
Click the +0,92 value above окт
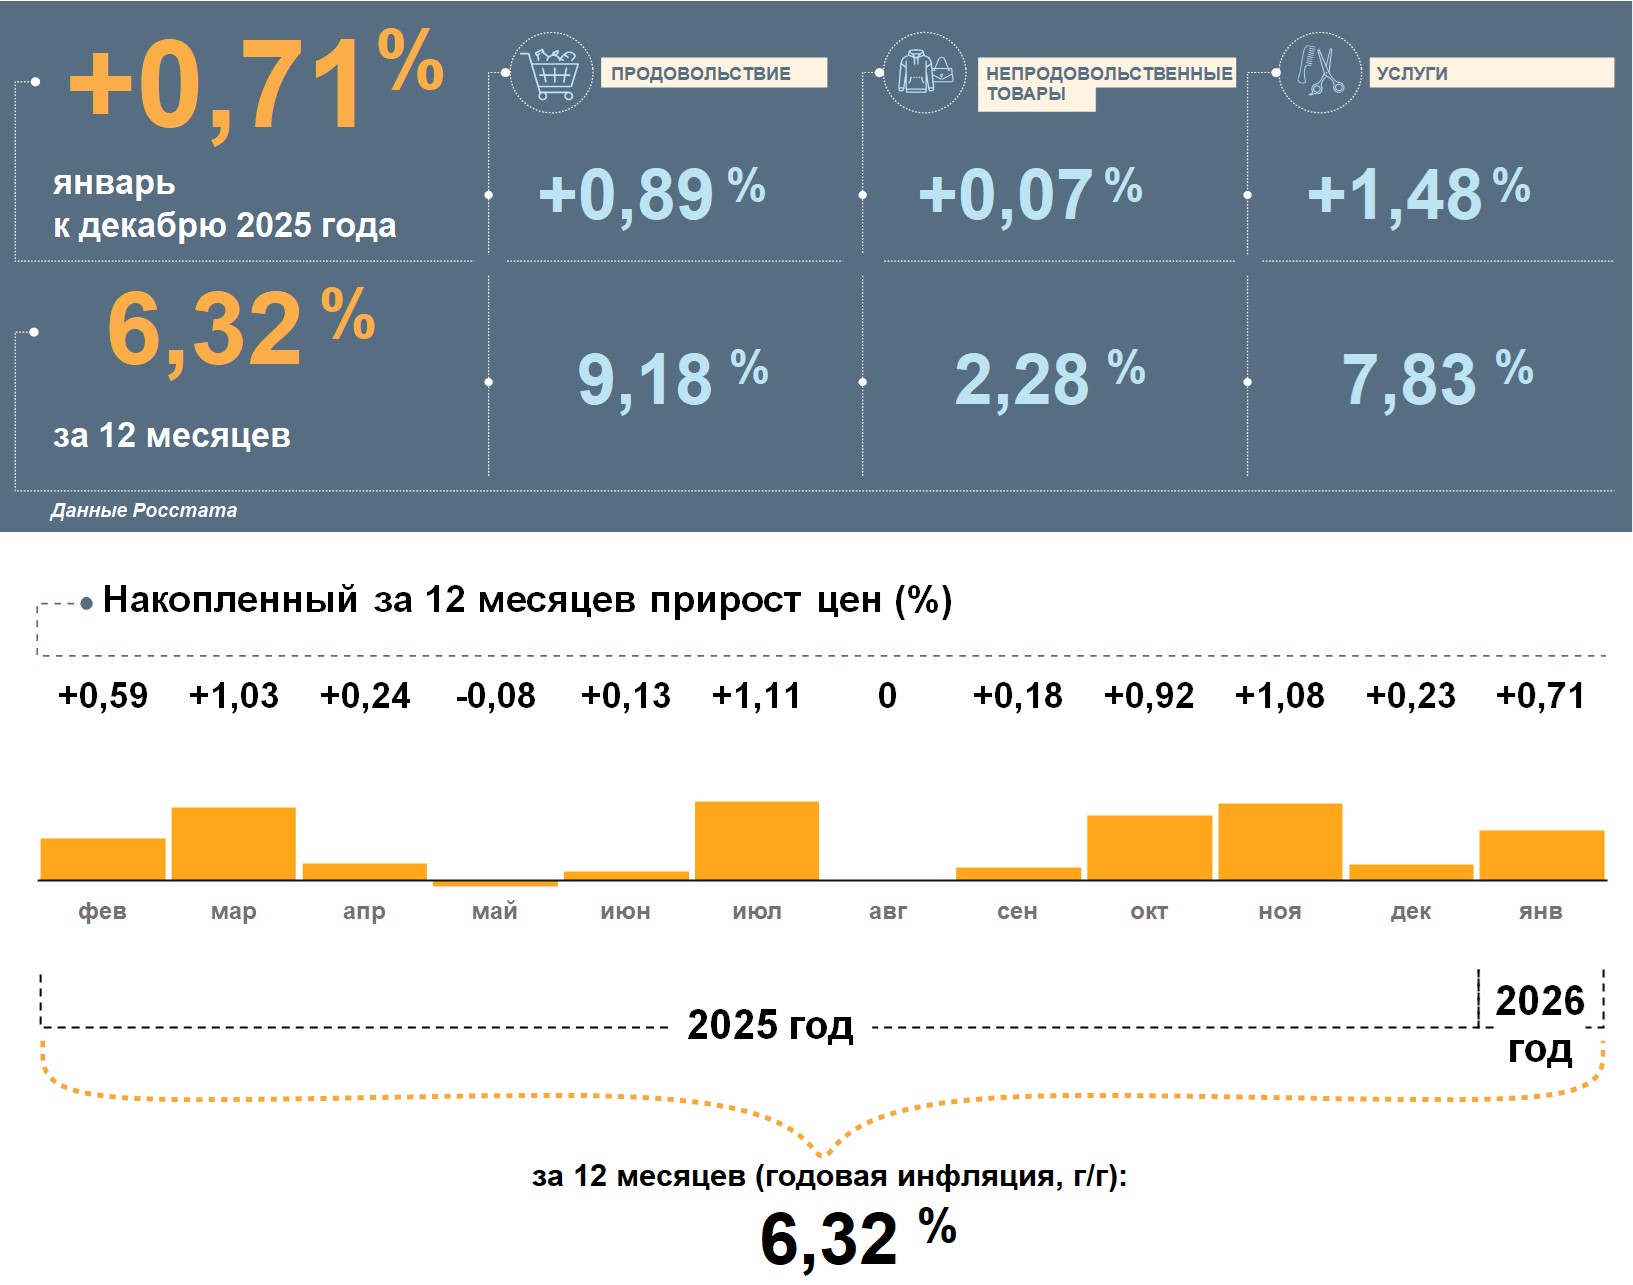[1149, 695]
